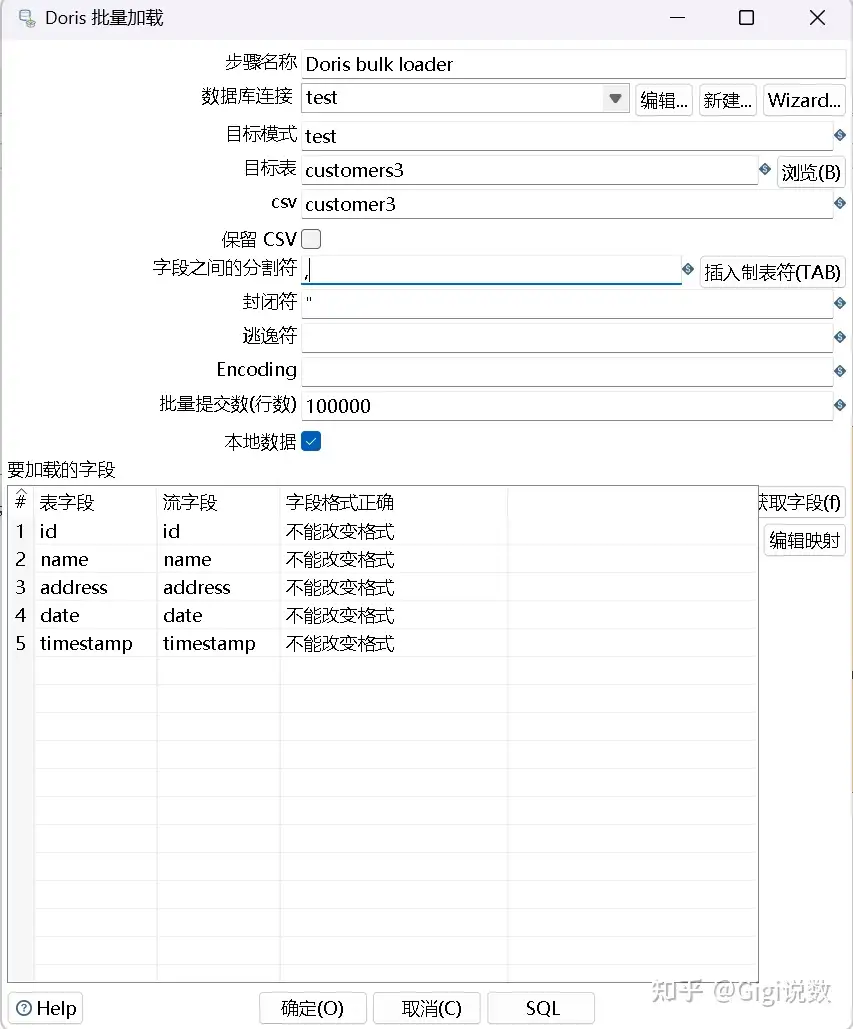The width and height of the screenshot is (853, 1029).
Task: Click variable icon beside 目标模式 field
Action: click(840, 135)
